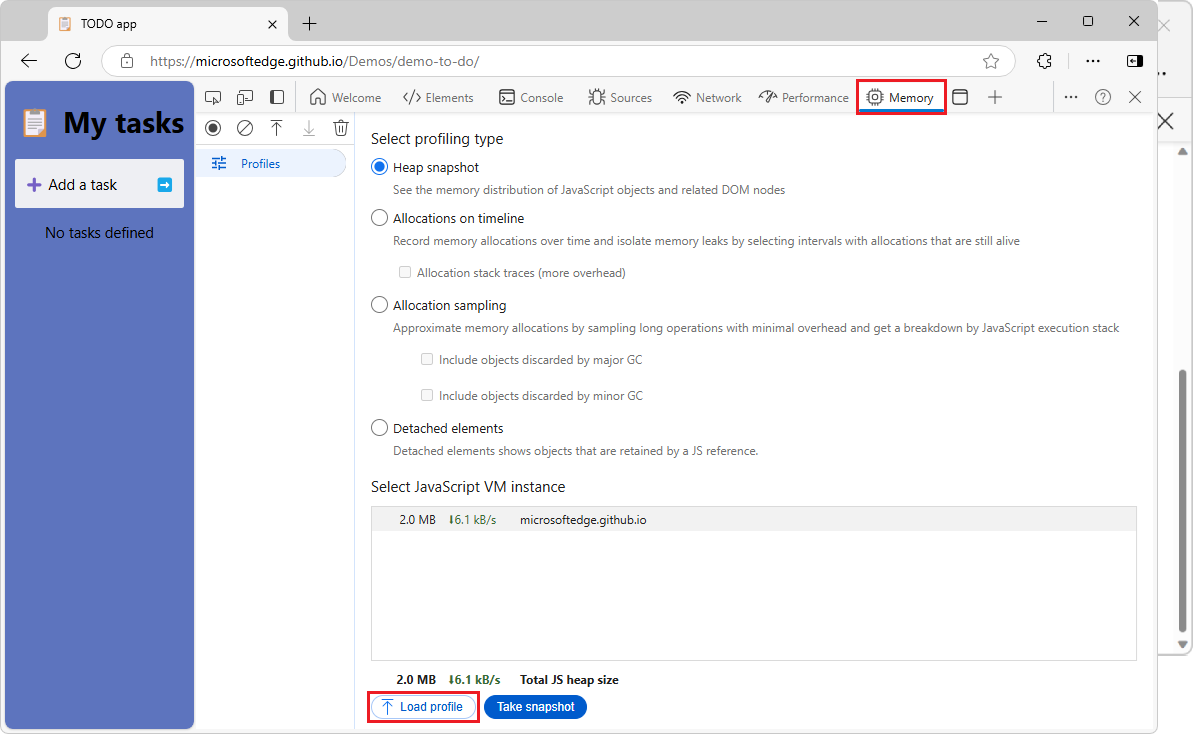Screen dimensions: 1194x734
Task: Clear all profiles with the block icon
Action: pyautogui.click(x=245, y=128)
